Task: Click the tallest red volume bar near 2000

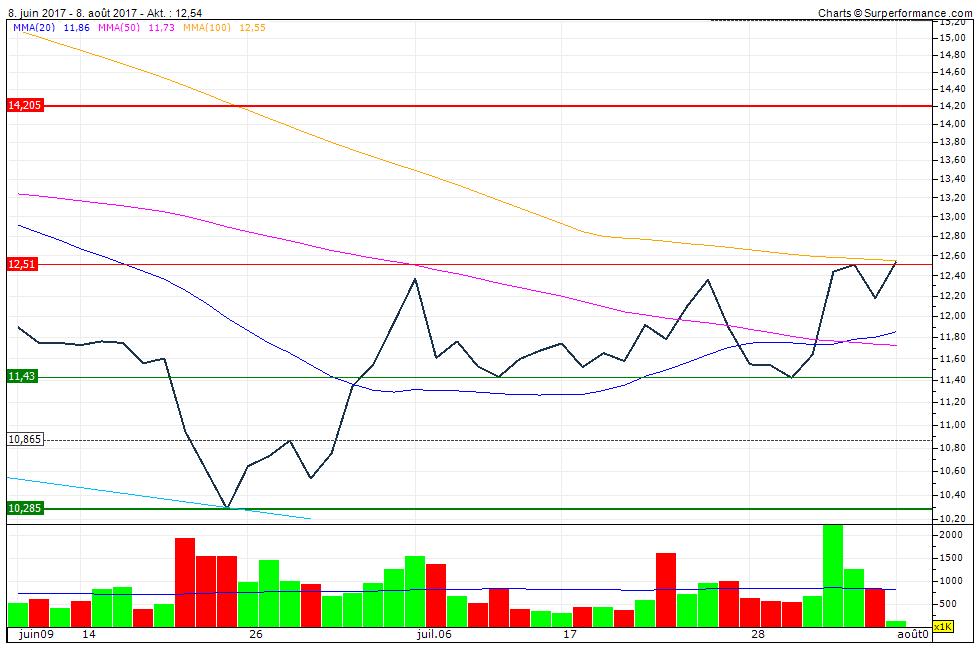Action: pos(185,582)
